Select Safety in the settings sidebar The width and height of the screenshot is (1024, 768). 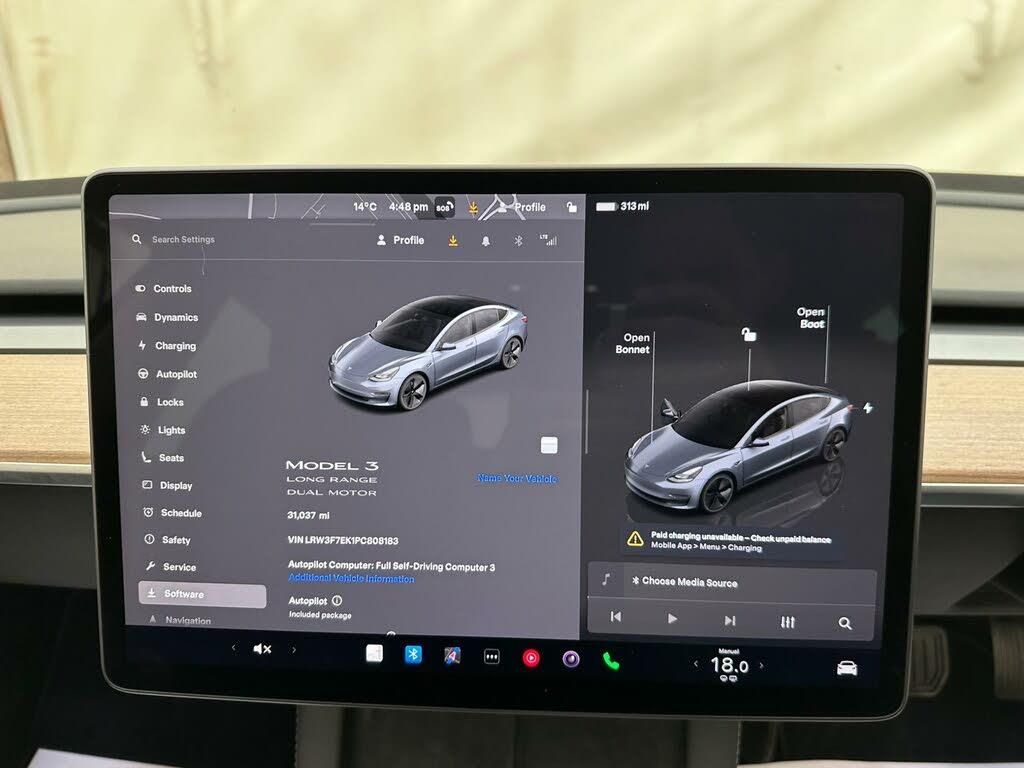tap(167, 540)
